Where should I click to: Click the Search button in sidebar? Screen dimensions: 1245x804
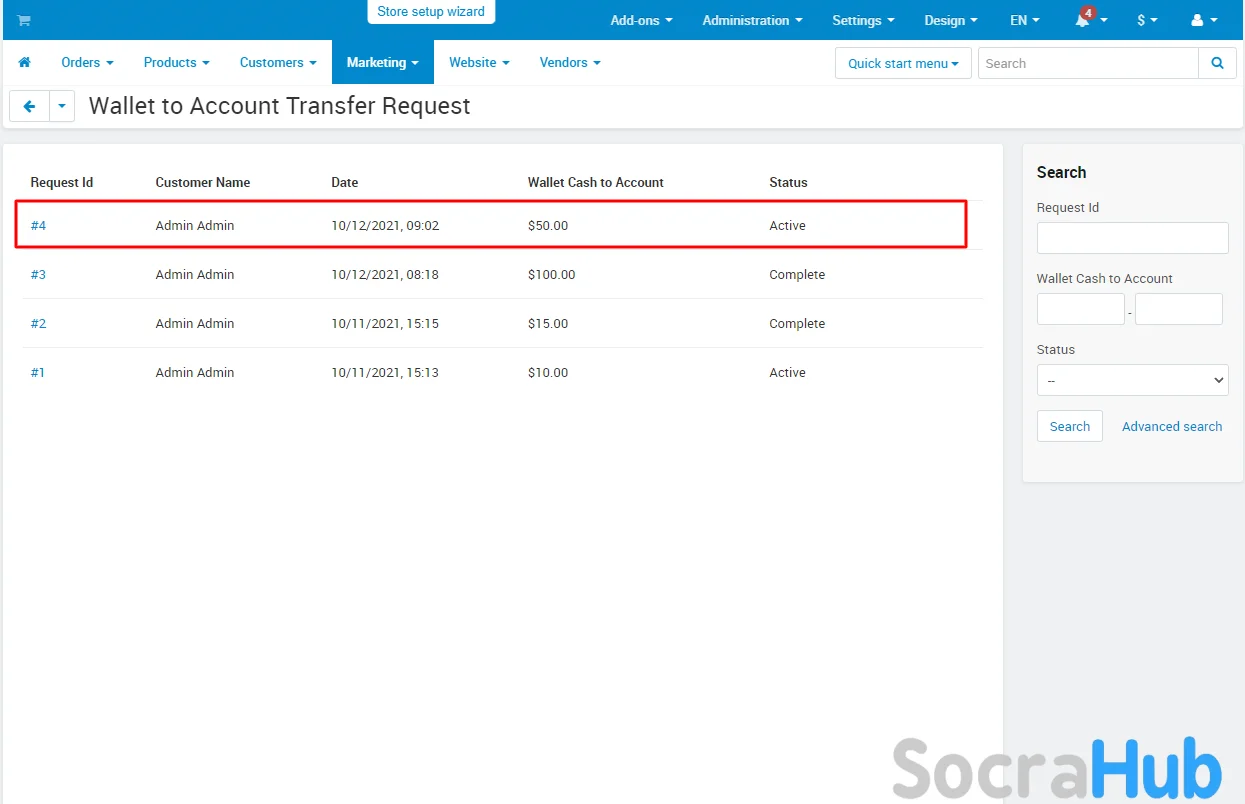click(1069, 426)
